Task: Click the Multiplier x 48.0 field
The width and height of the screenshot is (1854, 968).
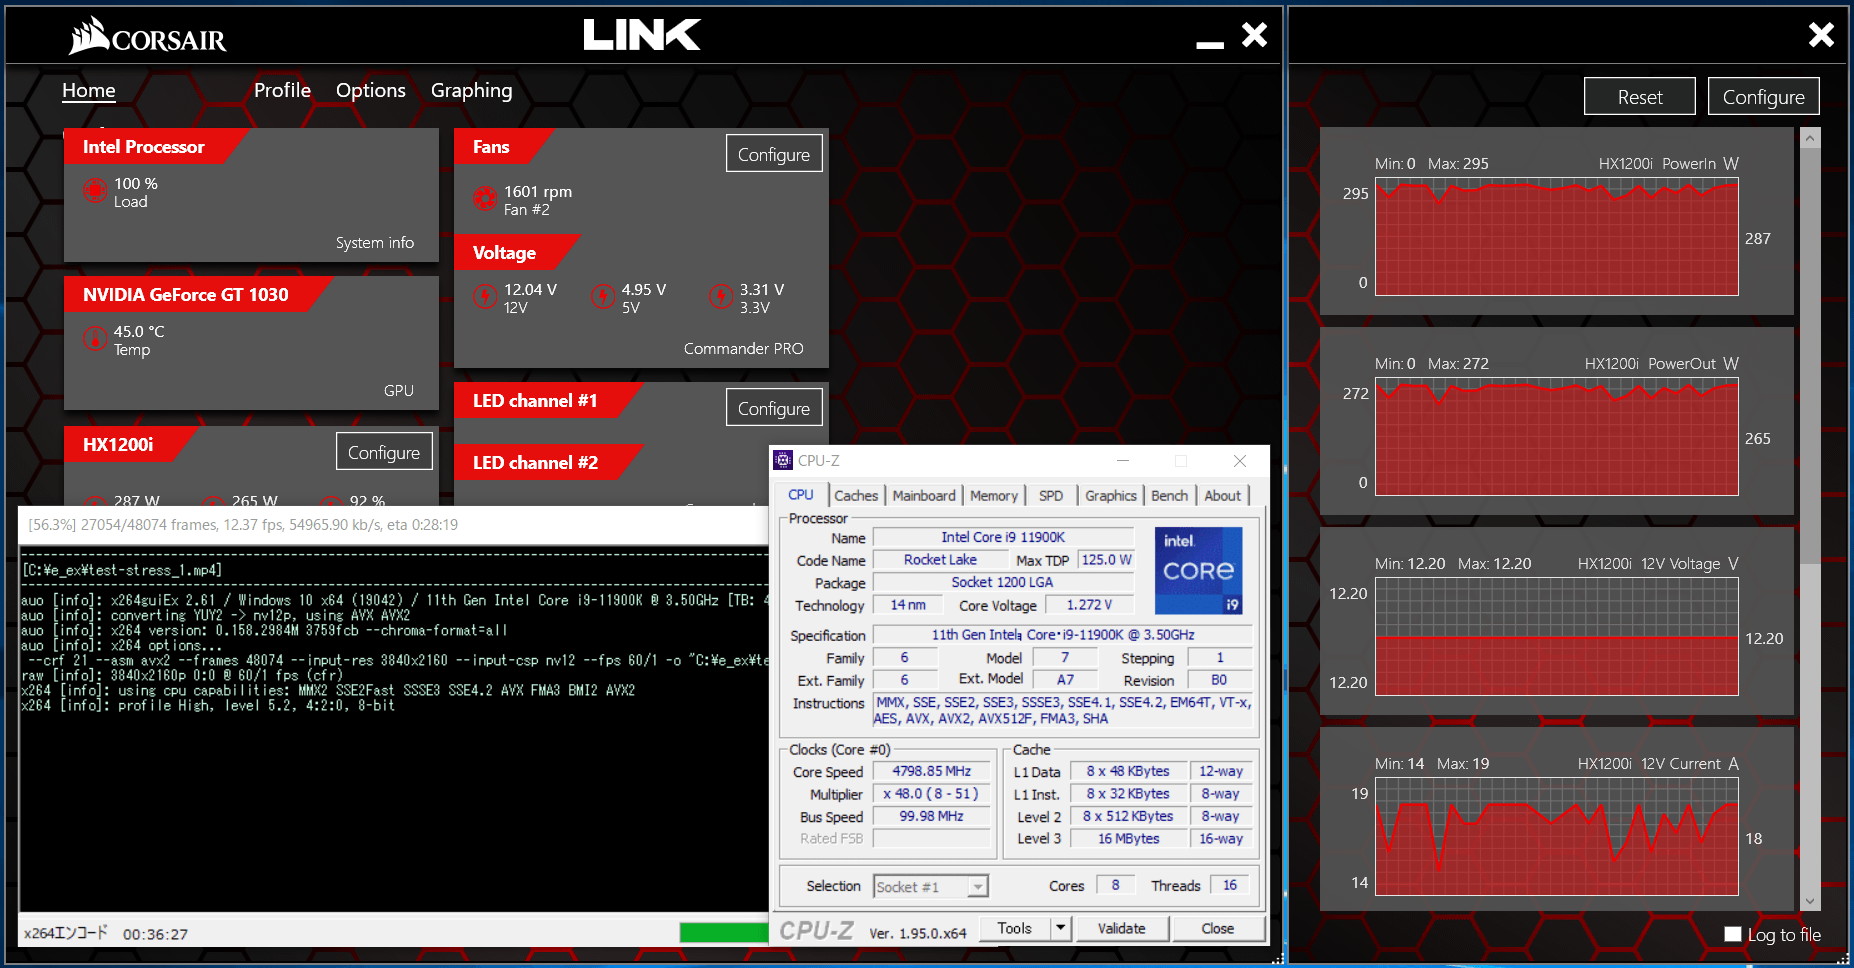Action: (x=931, y=793)
